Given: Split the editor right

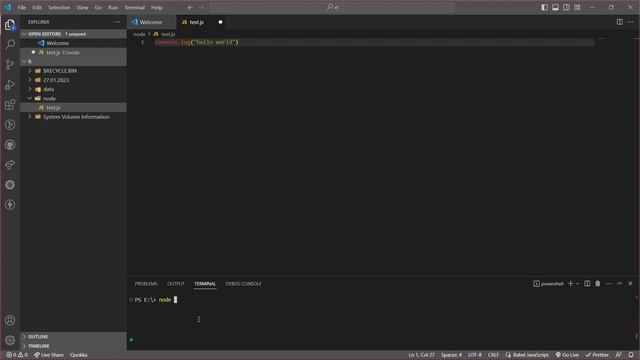Looking at the screenshot, I should point(620,22).
